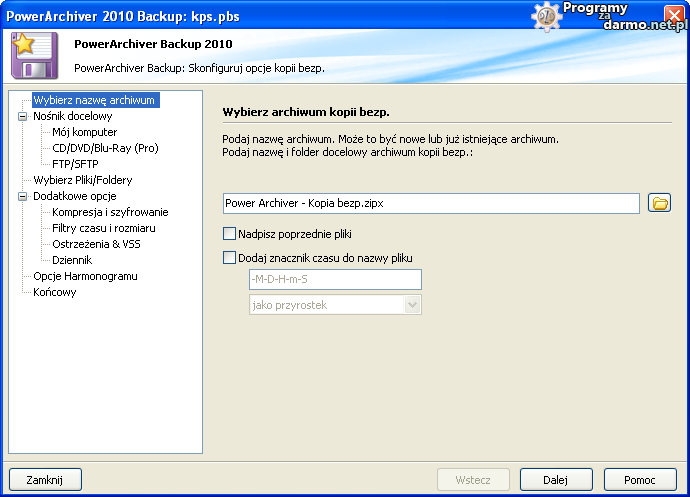Open 'Ostrzeżenia & VSS' settings
The height and width of the screenshot is (497, 690).
tap(96, 244)
